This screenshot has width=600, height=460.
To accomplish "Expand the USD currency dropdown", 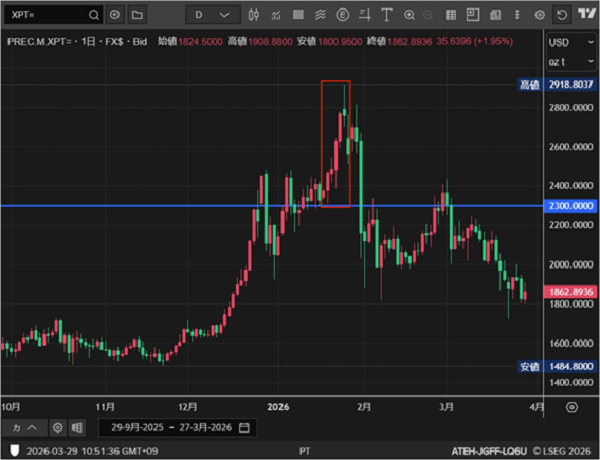I will pos(571,43).
